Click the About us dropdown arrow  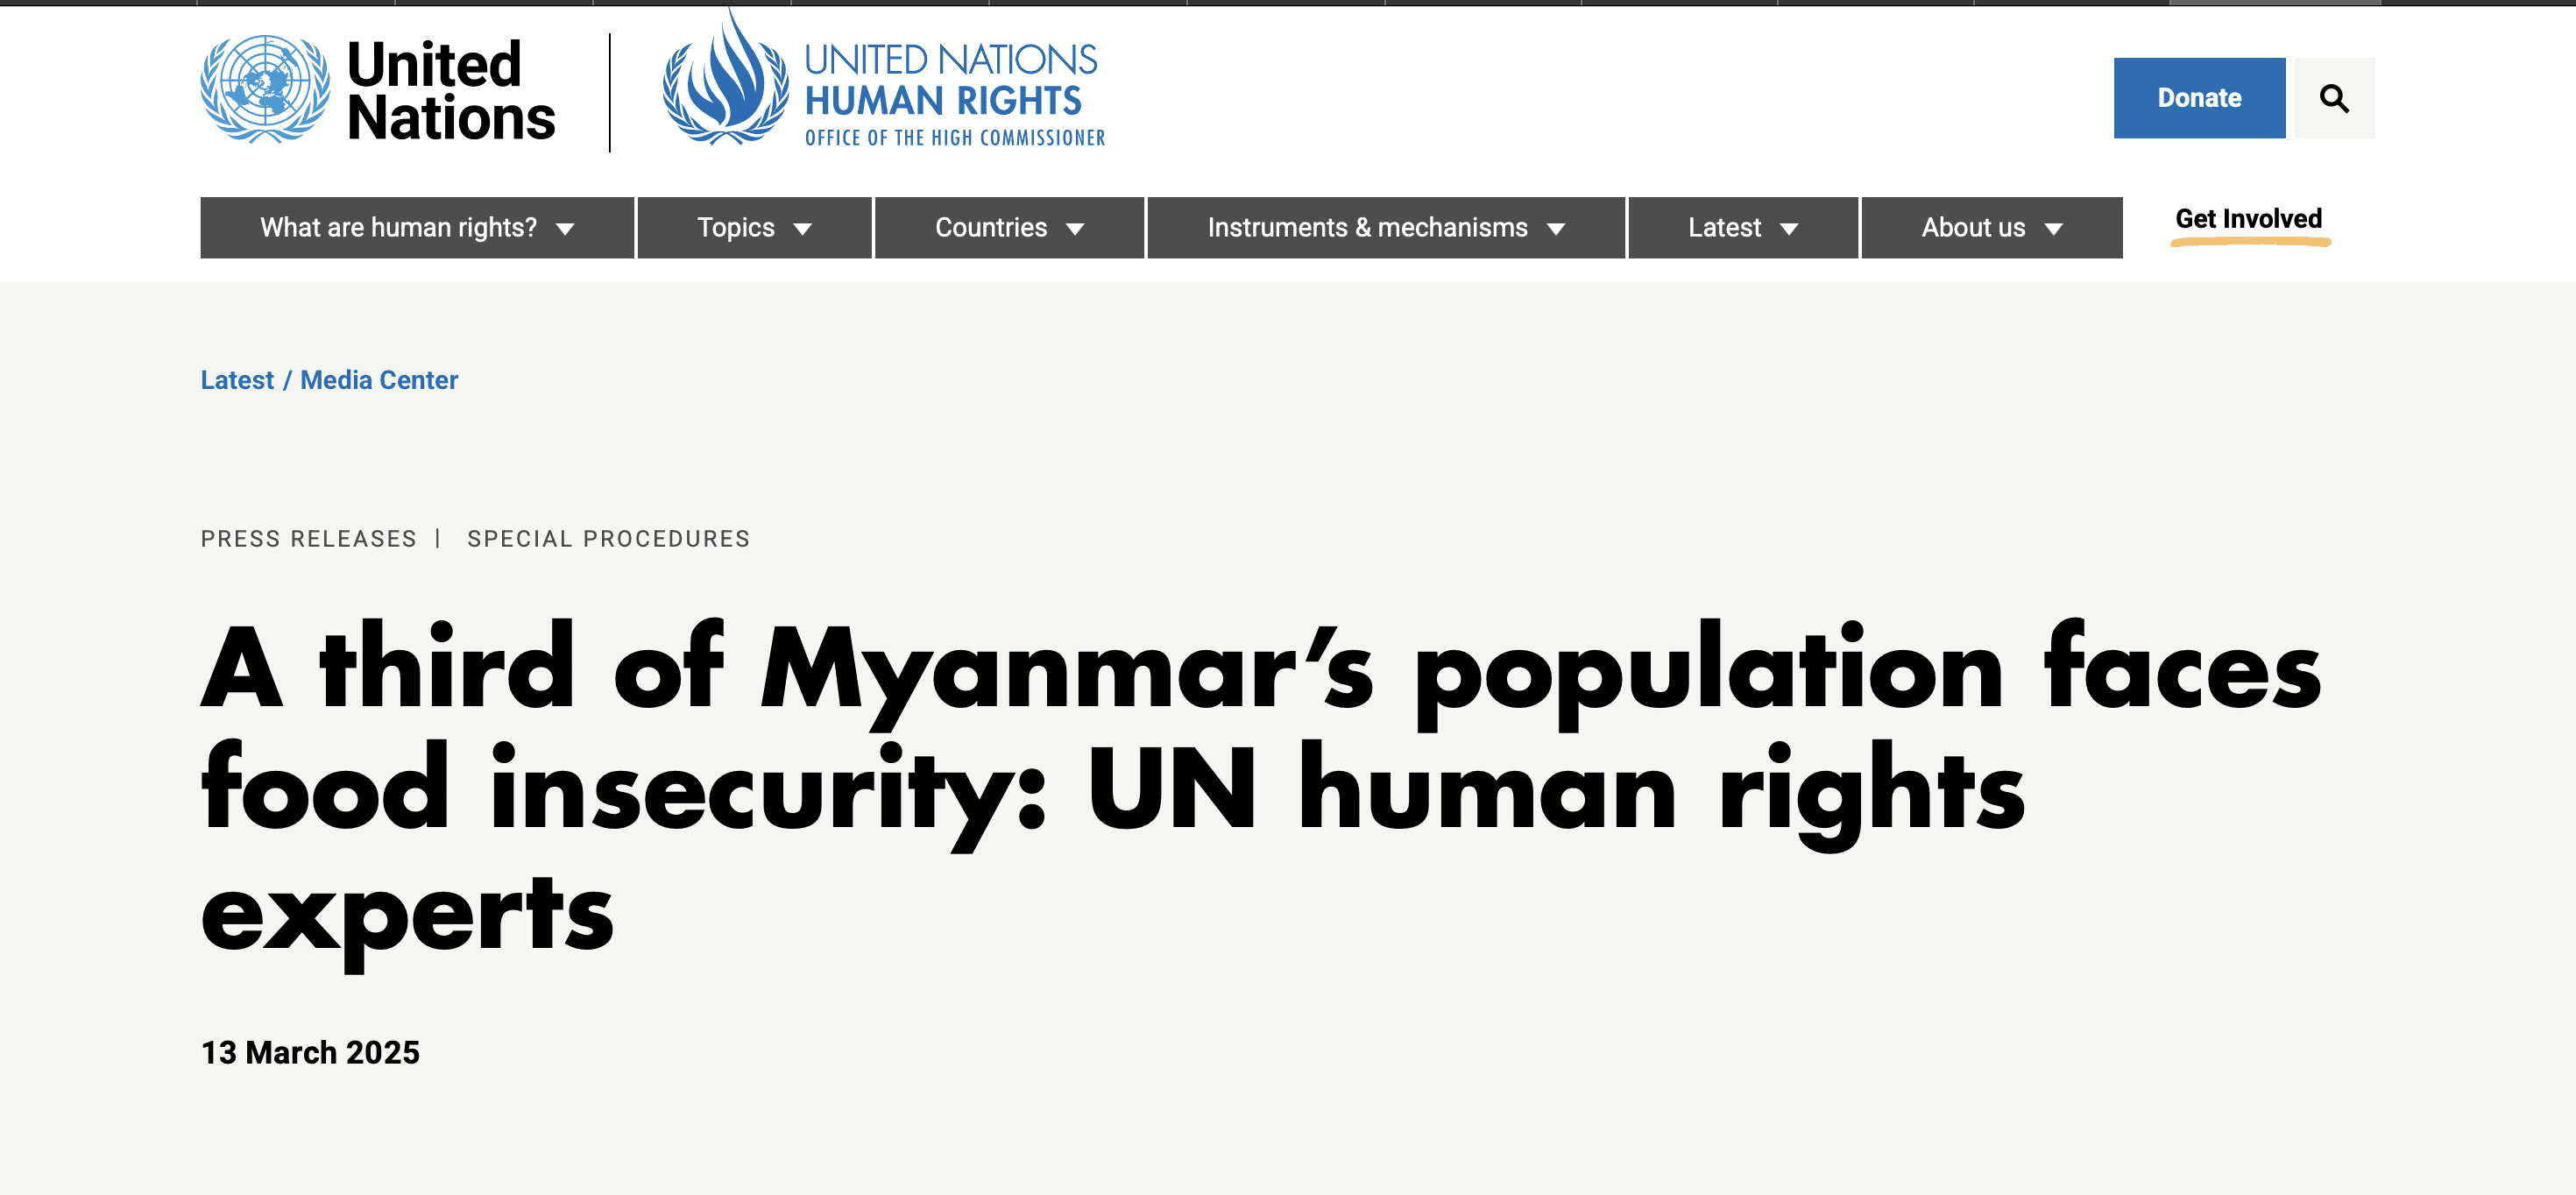[x=2053, y=229]
